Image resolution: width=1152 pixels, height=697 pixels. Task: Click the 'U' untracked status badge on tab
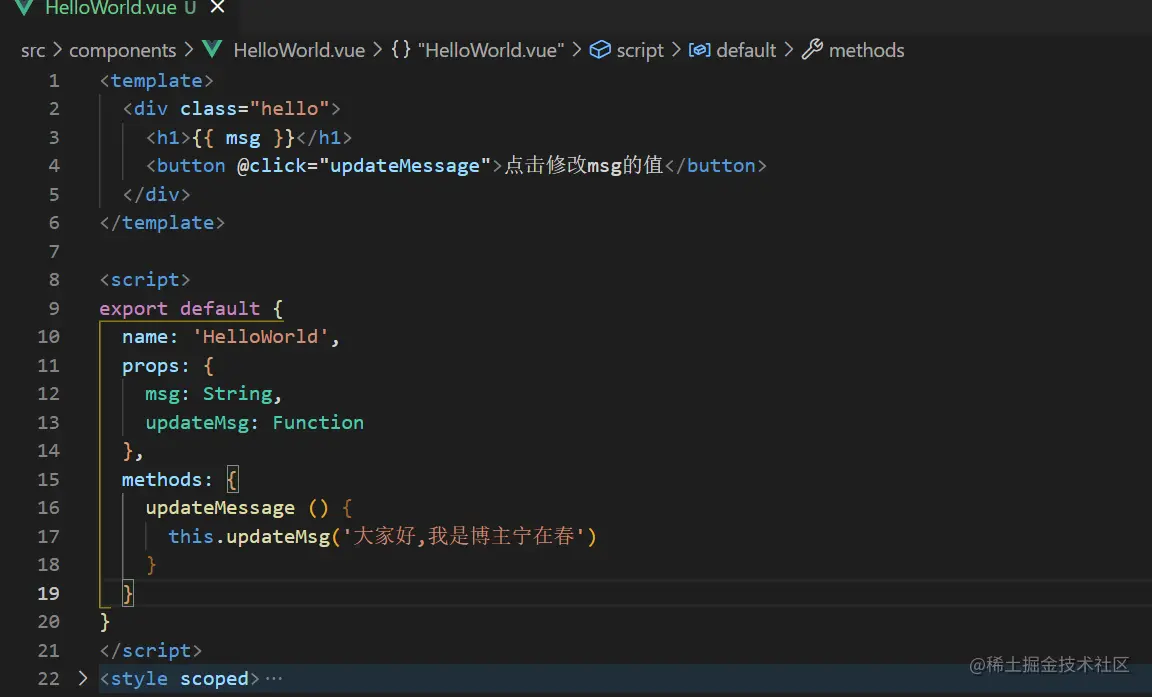pyautogui.click(x=190, y=8)
